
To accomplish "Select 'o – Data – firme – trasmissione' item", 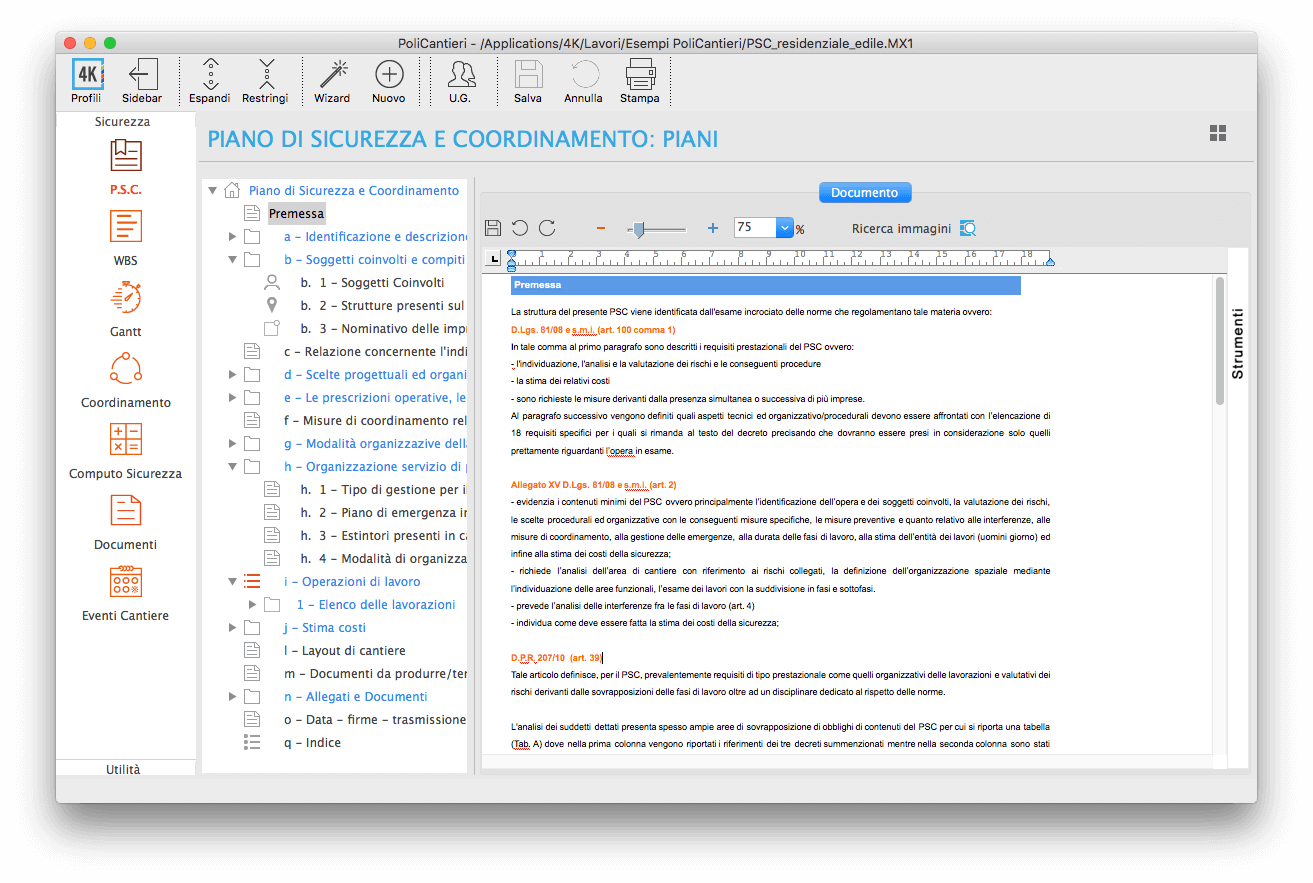I will click(375, 720).
